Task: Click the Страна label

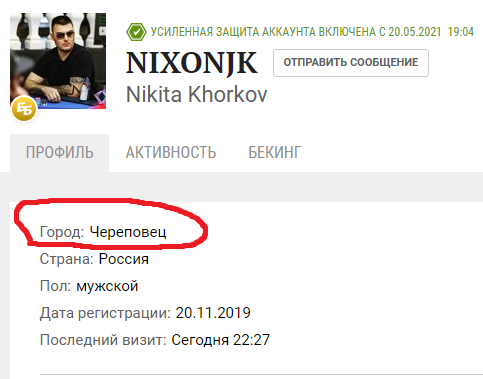Action: (67, 259)
